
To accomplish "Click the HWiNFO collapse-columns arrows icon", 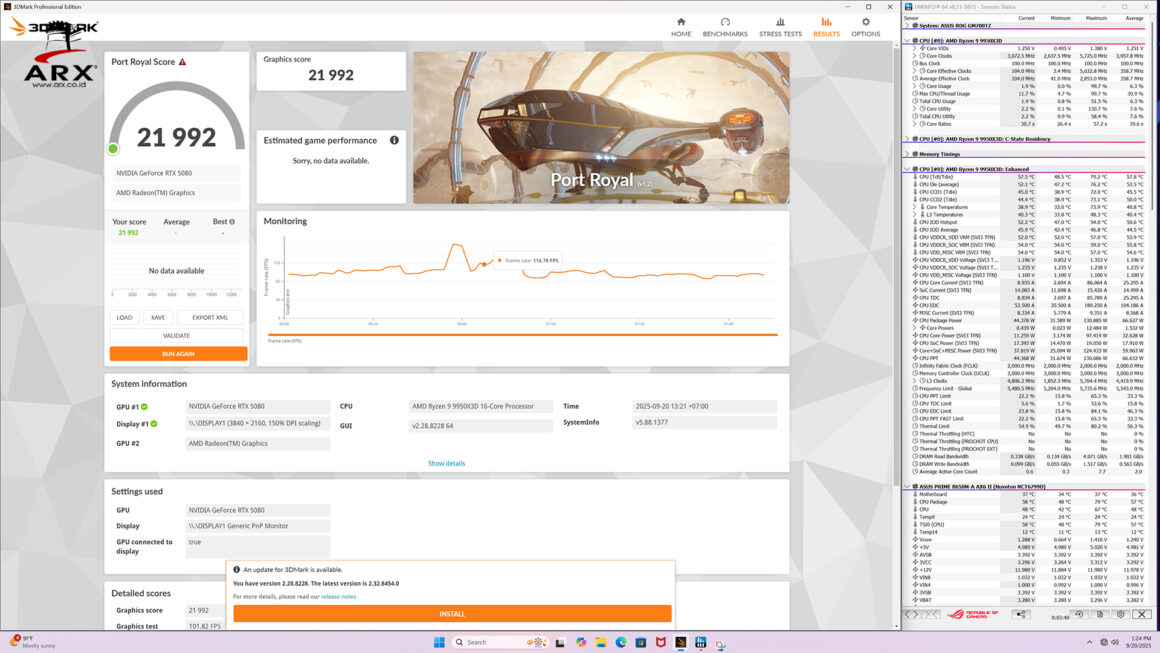I will [931, 615].
